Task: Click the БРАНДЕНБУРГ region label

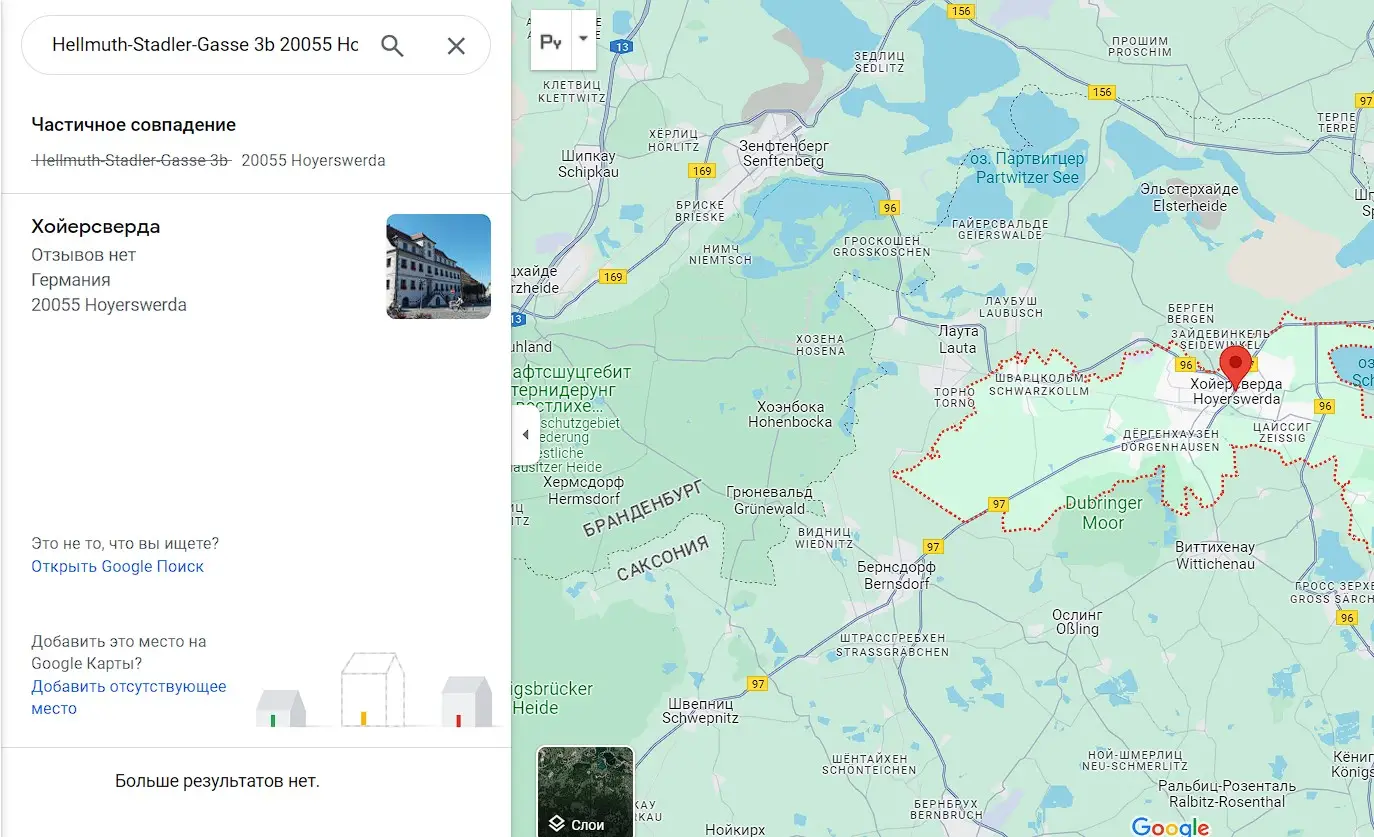Action: click(x=645, y=507)
